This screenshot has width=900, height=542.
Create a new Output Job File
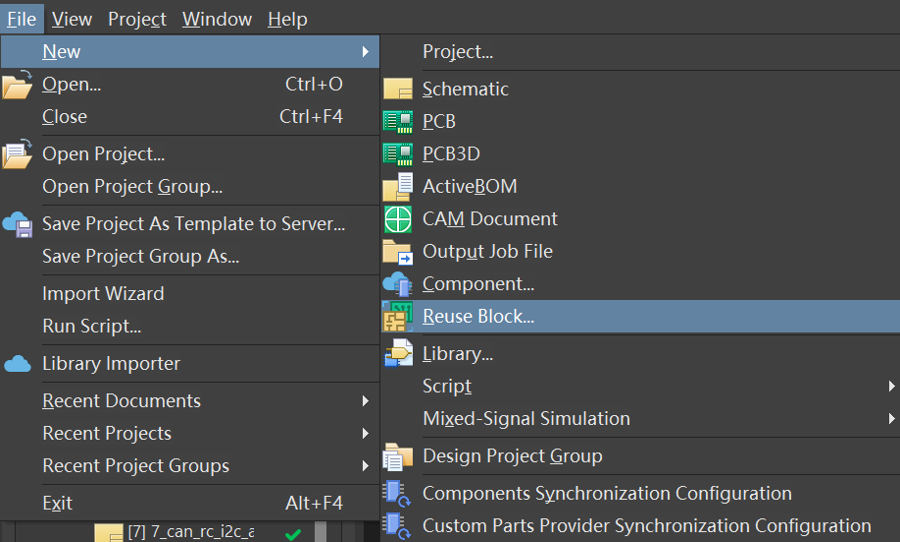pos(640,251)
